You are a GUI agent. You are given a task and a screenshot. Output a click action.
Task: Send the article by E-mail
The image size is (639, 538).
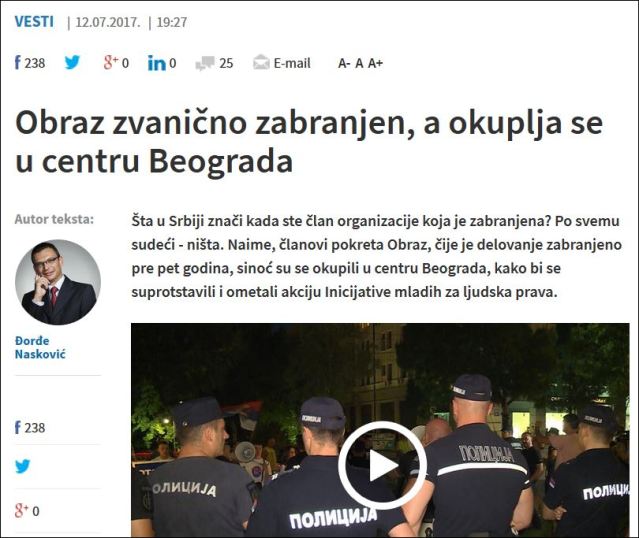pos(282,63)
